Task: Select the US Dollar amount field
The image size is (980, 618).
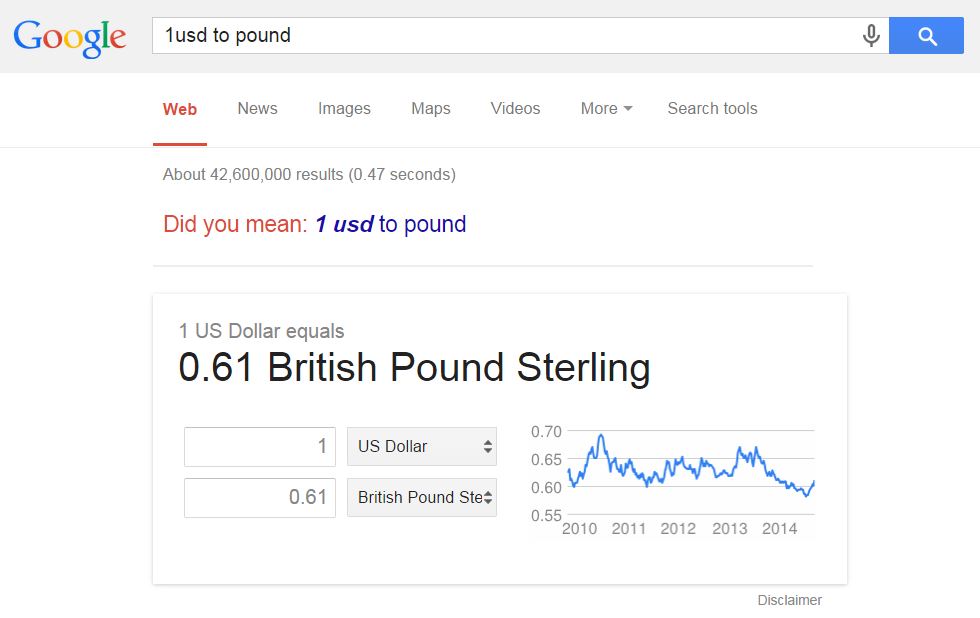Action: click(260, 447)
